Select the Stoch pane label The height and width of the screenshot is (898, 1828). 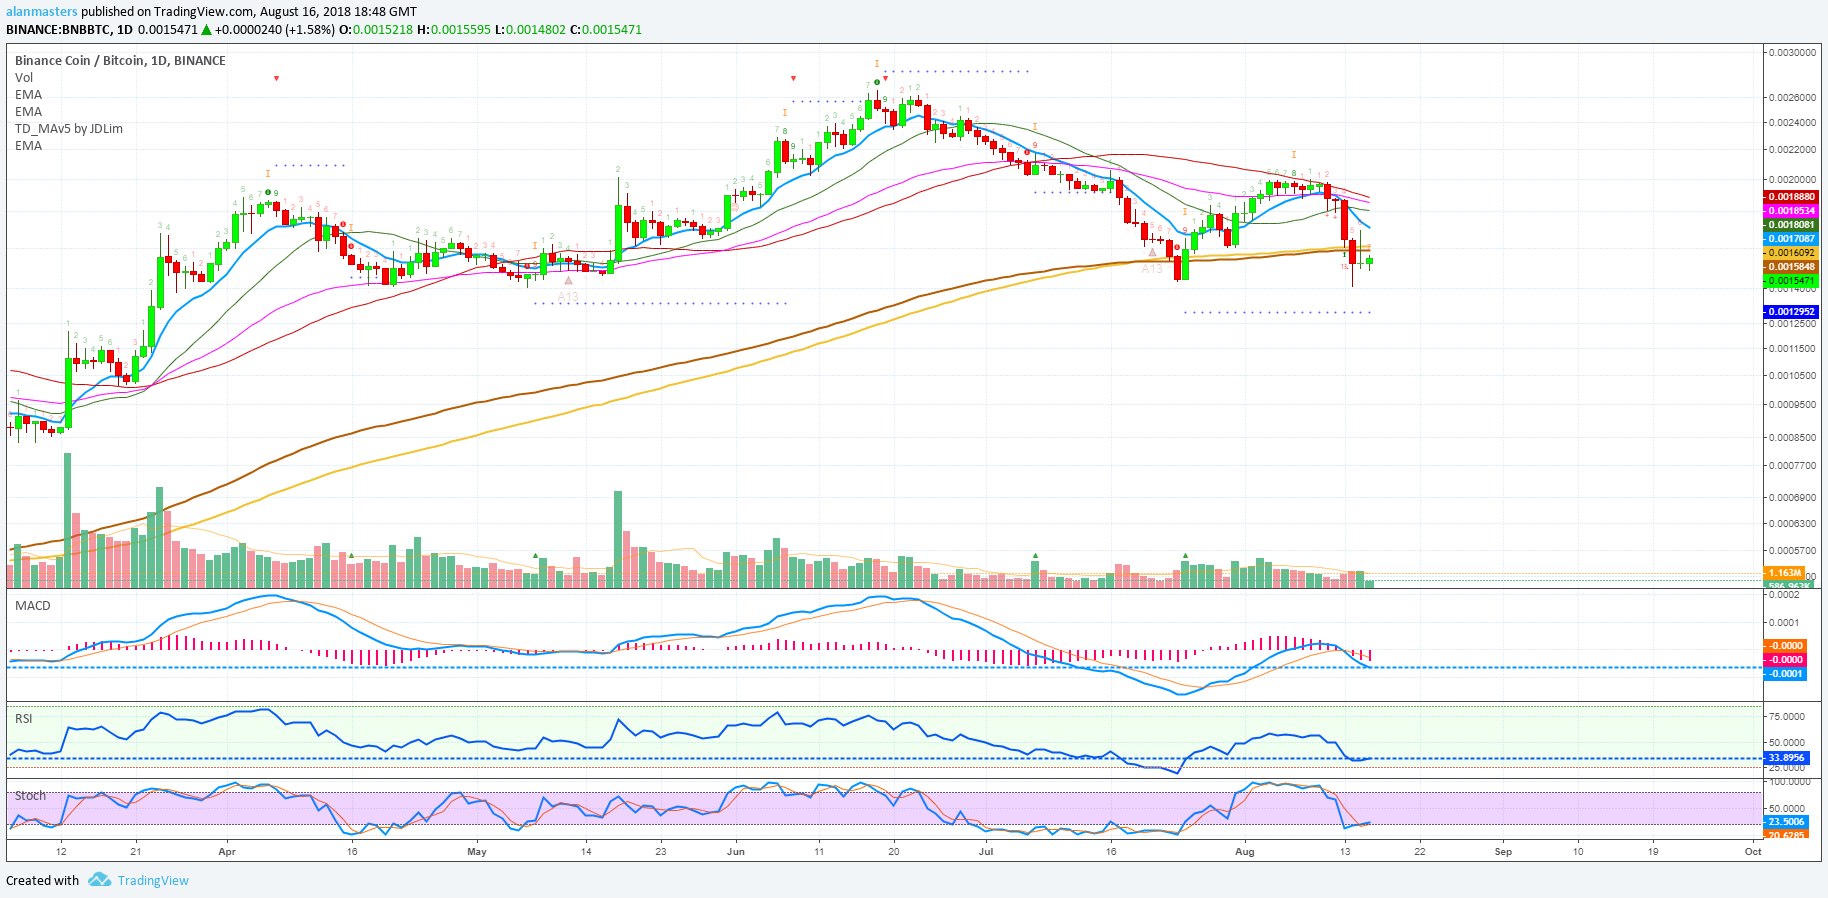pyautogui.click(x=30, y=796)
